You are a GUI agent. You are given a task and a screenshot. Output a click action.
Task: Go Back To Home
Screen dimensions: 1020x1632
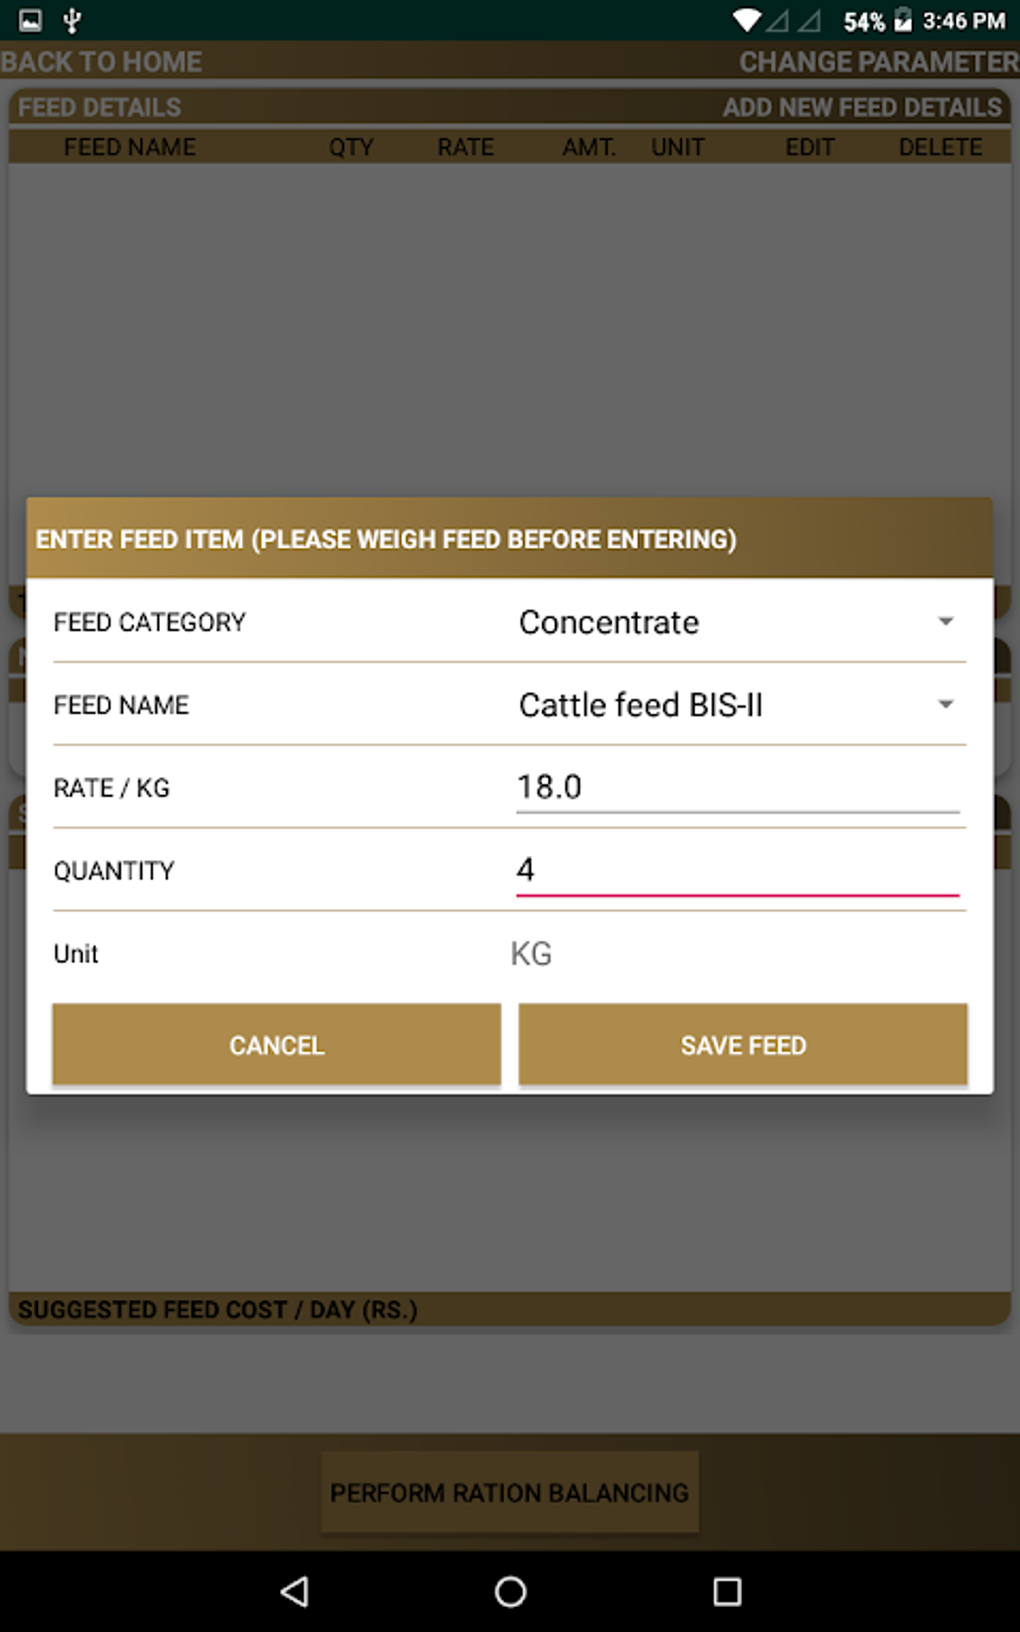[102, 62]
